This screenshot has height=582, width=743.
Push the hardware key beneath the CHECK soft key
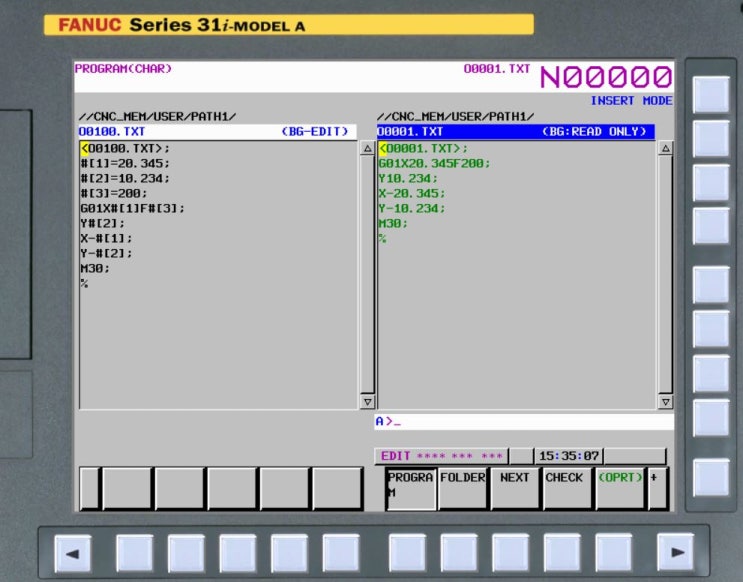[x=562, y=552]
